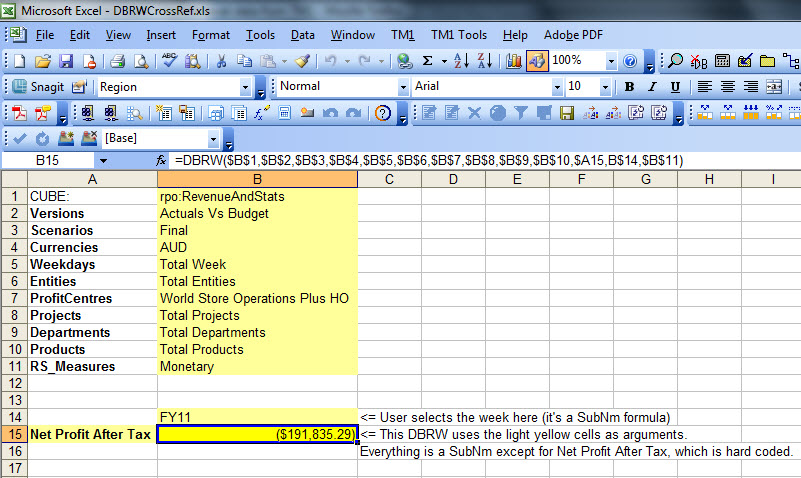
Task: Select cell with rpo:RevenueAndStats
Action: [x=257, y=197]
